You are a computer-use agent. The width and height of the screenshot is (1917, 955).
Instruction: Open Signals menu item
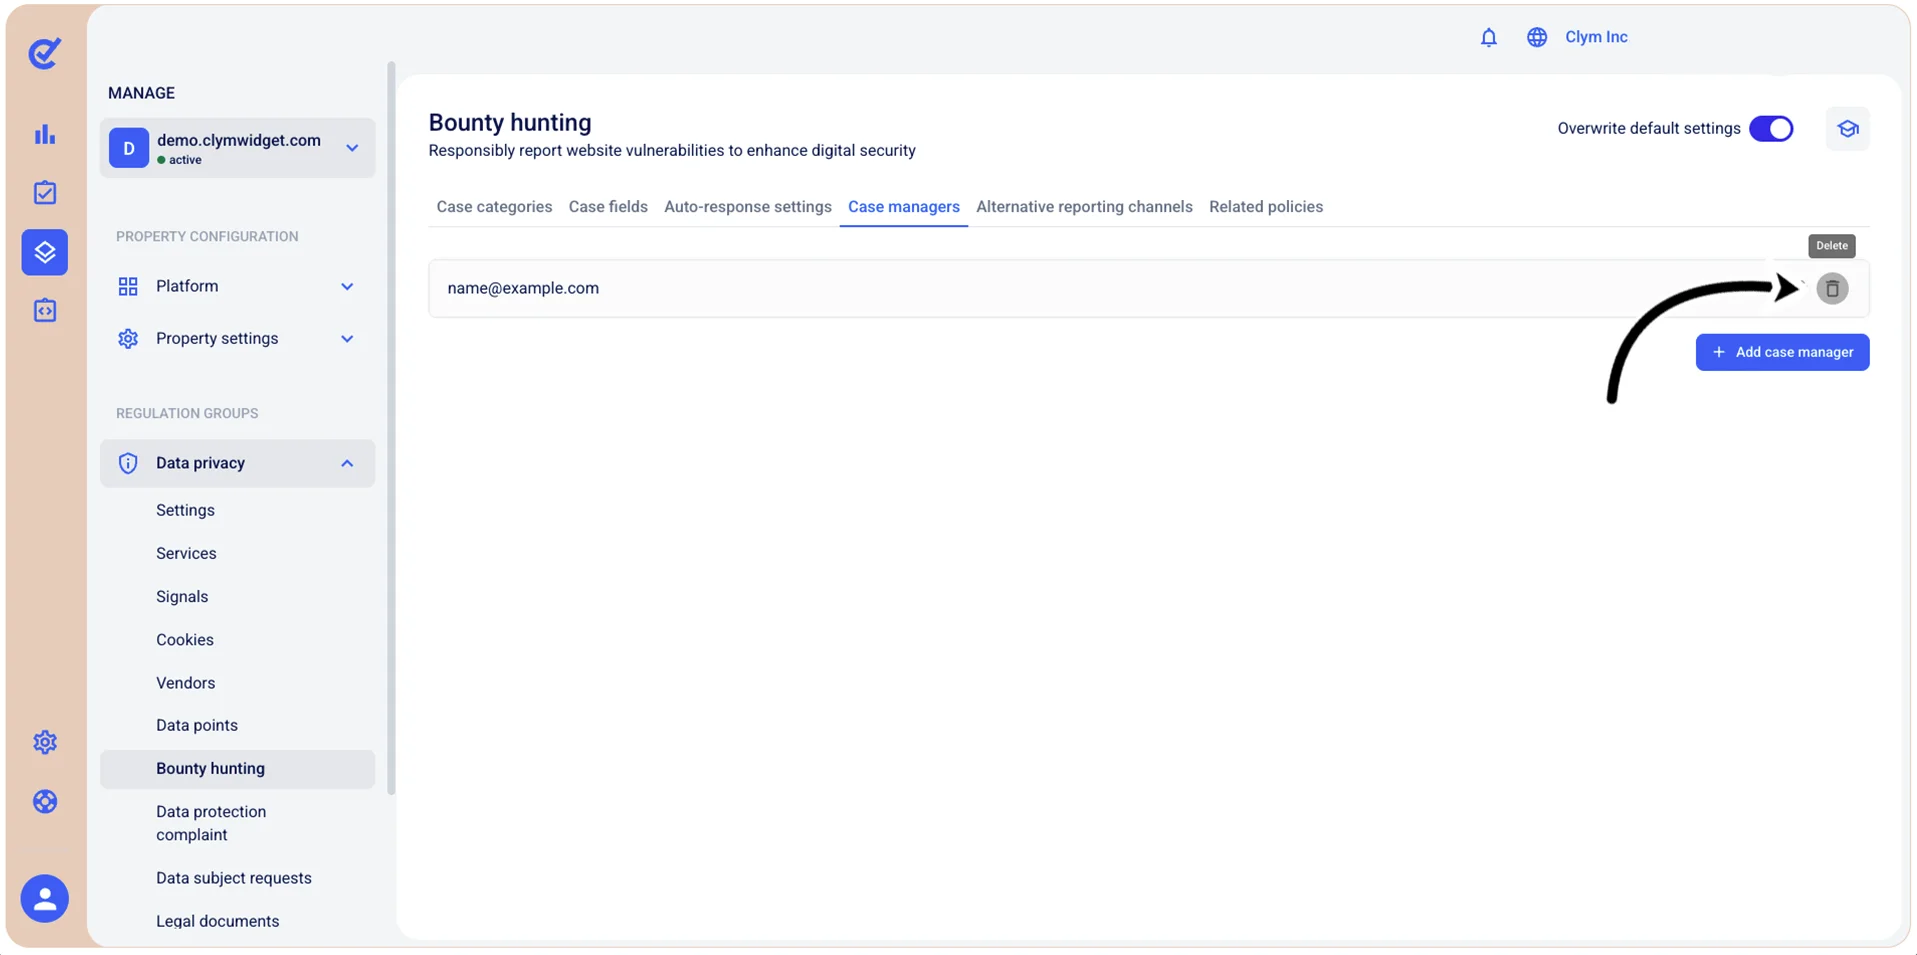(x=182, y=596)
